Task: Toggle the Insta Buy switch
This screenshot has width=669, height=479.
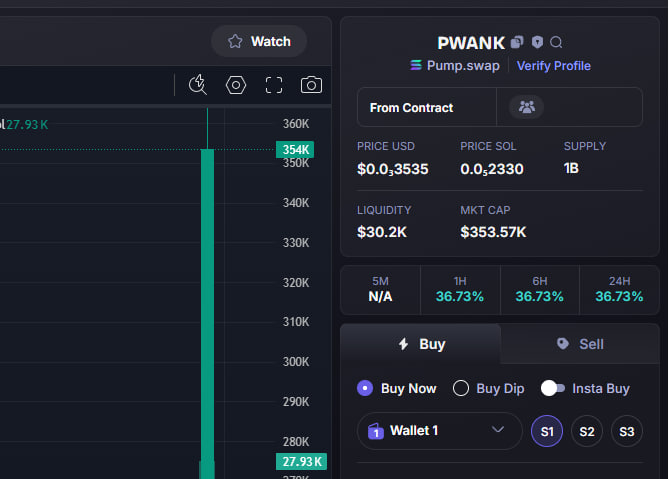Action: (x=553, y=388)
